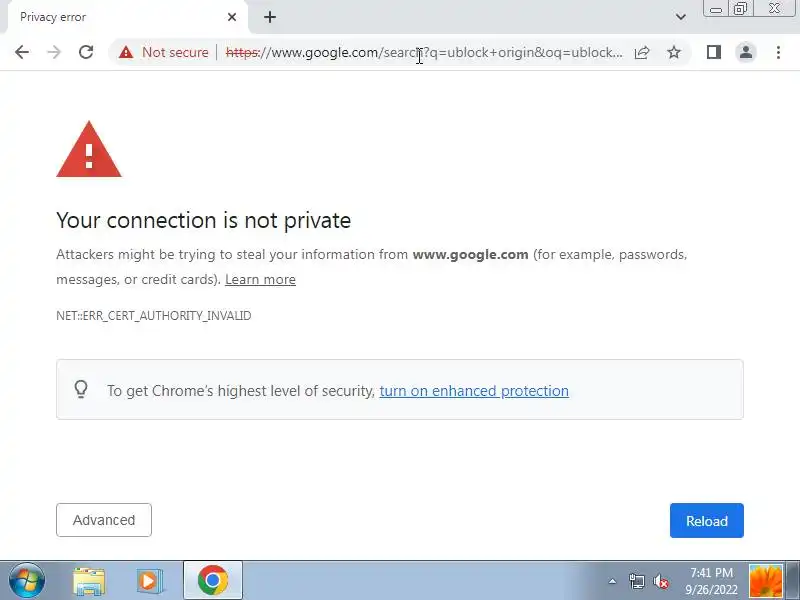
Task: Open the Windows Start menu orb
Action: coord(27,581)
